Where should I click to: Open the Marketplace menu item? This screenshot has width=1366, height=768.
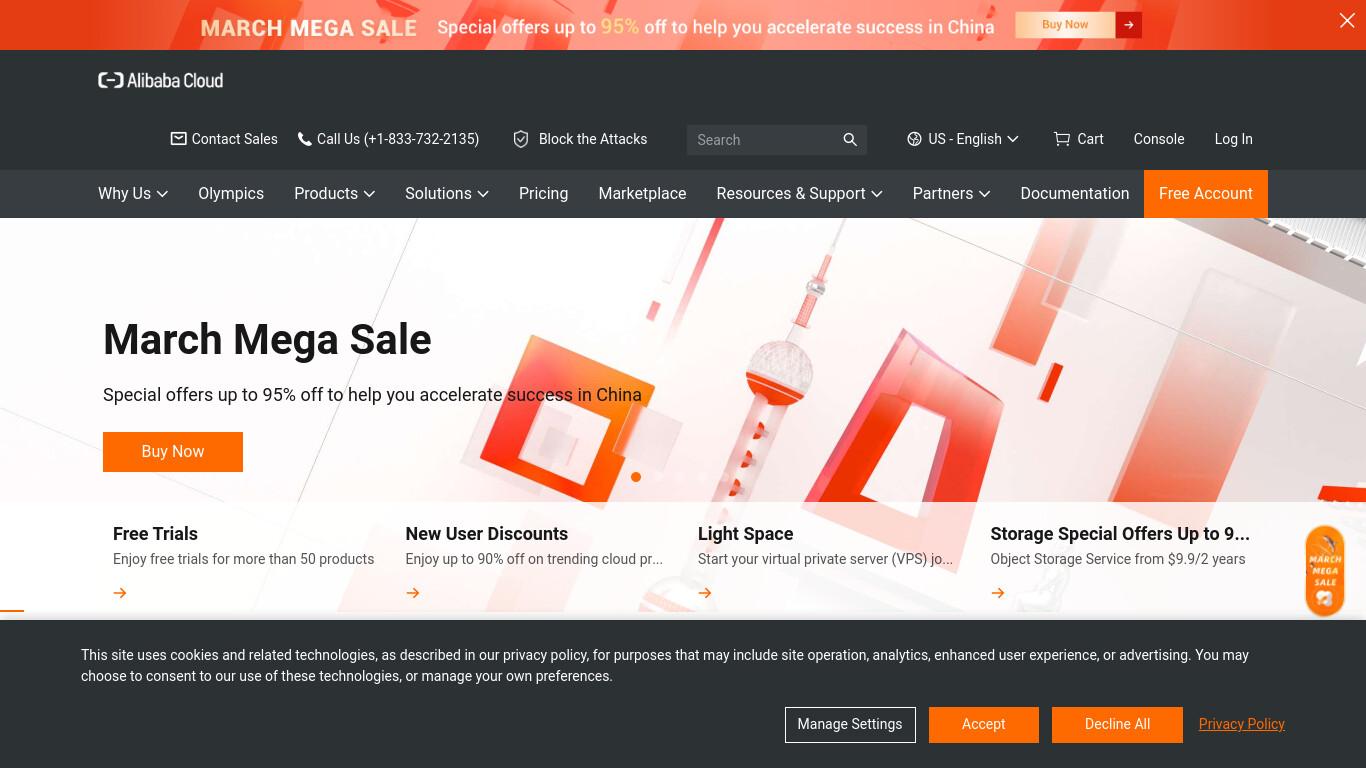tap(642, 194)
